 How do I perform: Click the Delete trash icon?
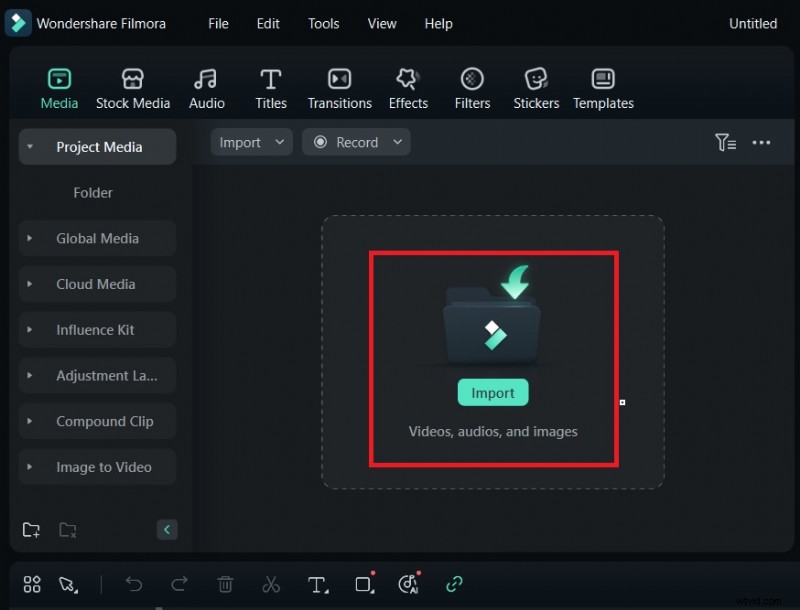click(x=226, y=585)
